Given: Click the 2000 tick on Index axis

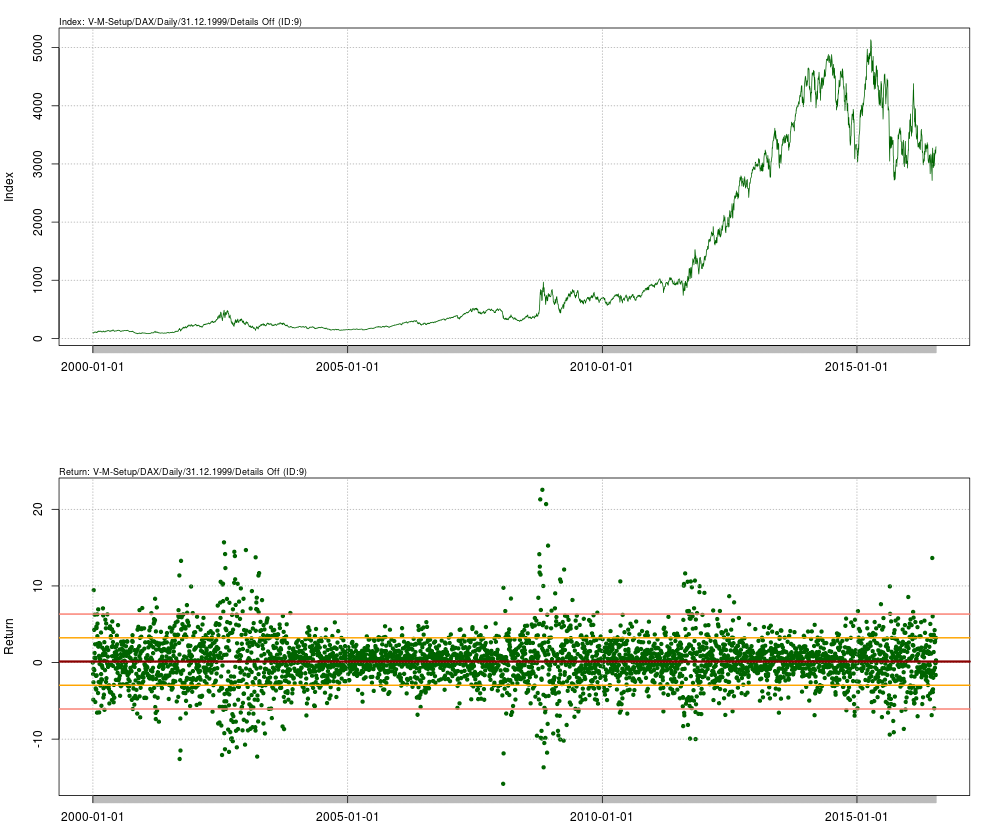Looking at the screenshot, I should tap(38, 222).
